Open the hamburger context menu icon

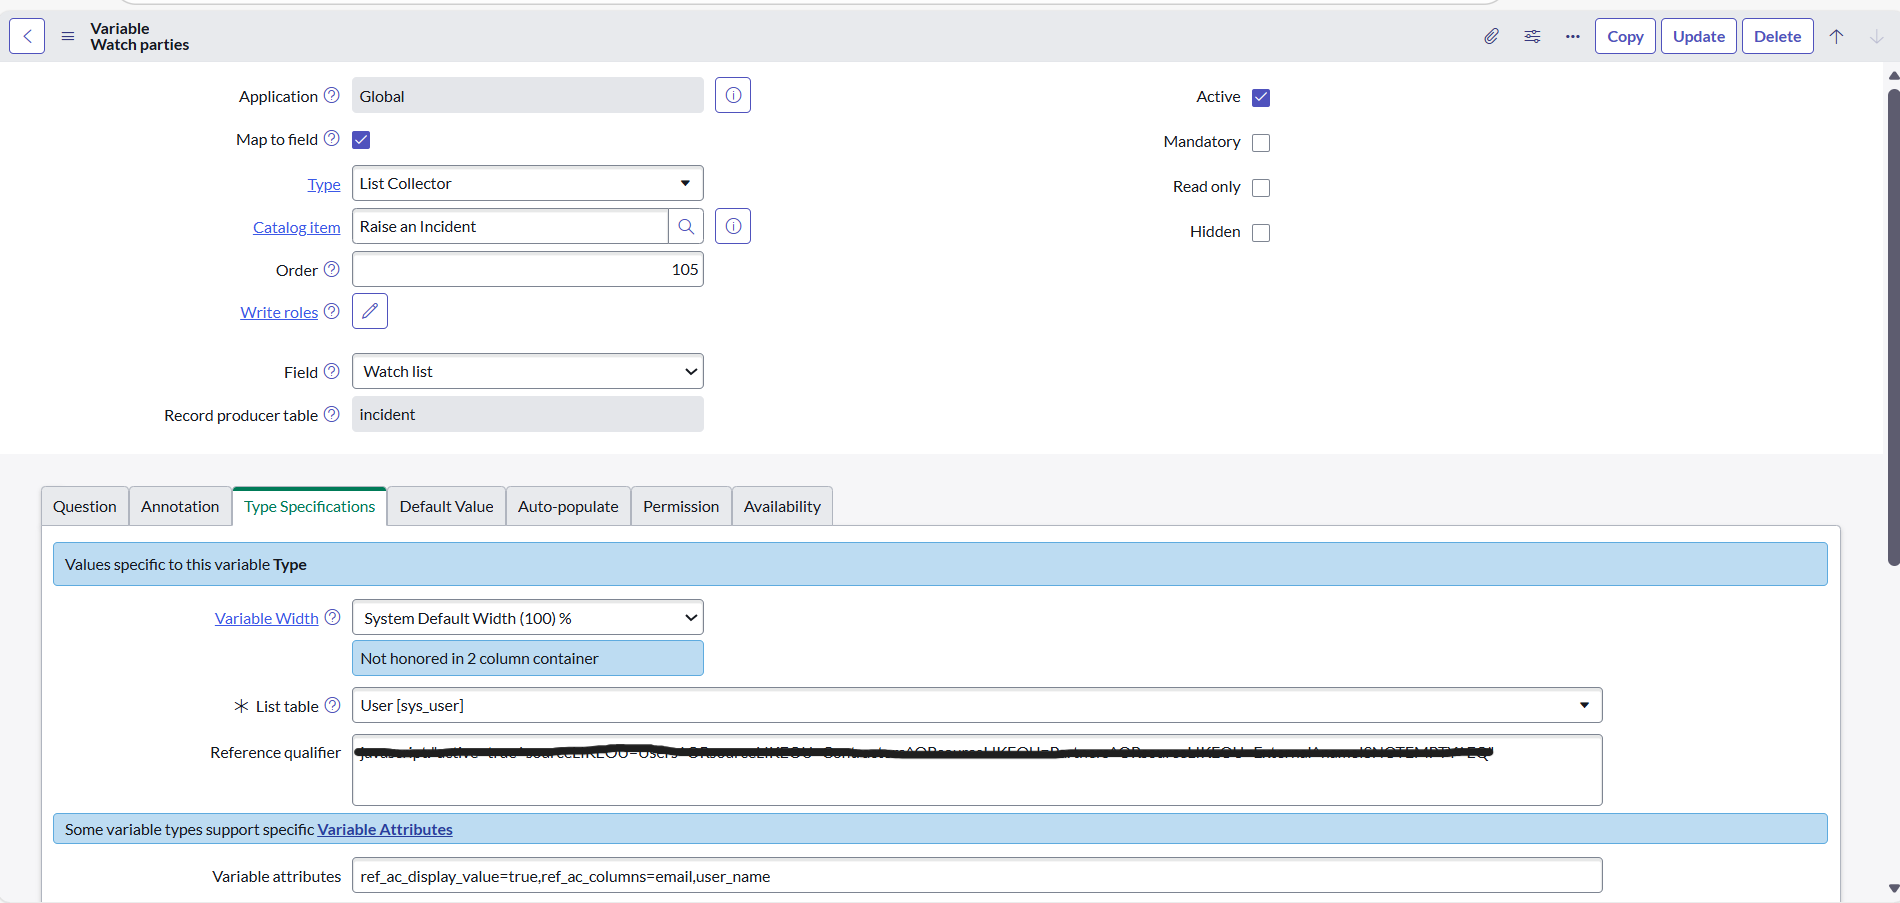tap(68, 36)
